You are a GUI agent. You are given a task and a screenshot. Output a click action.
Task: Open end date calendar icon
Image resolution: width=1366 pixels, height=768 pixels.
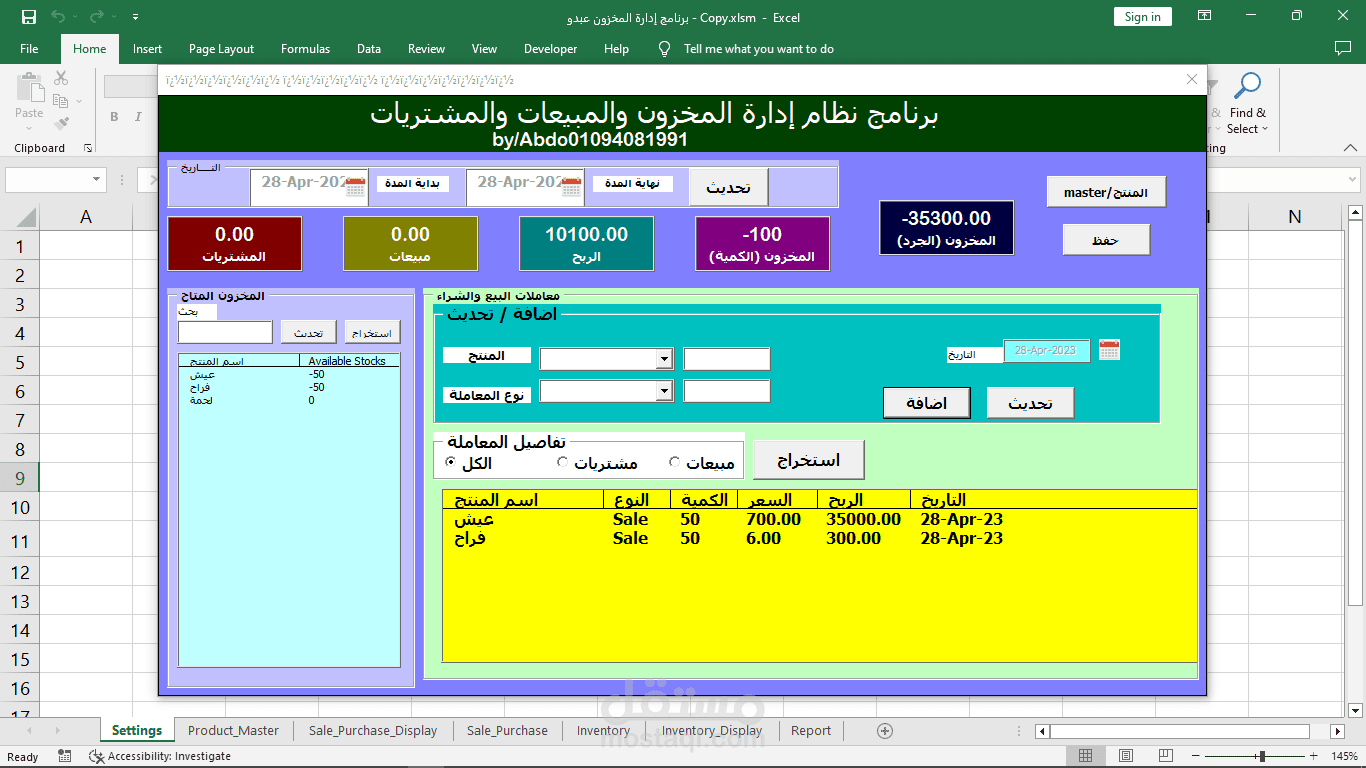(x=571, y=186)
